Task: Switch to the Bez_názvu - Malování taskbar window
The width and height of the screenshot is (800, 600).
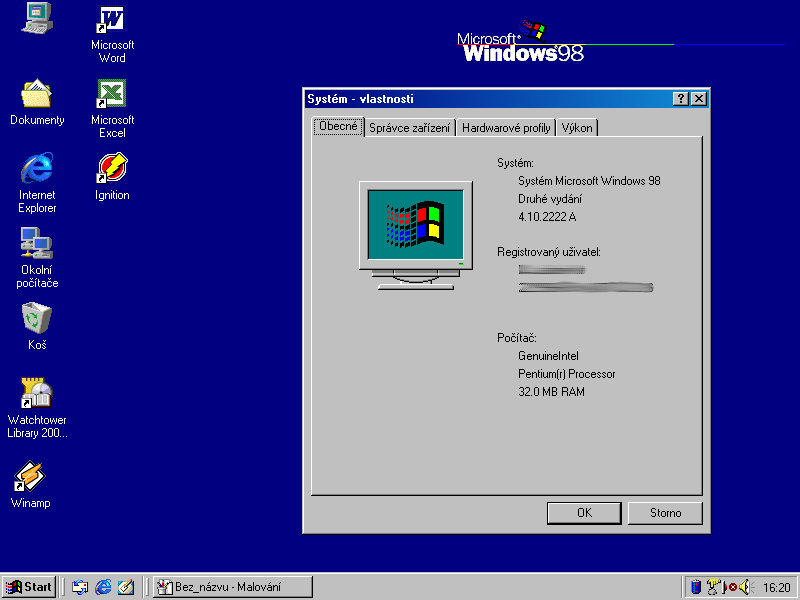Action: [233, 587]
